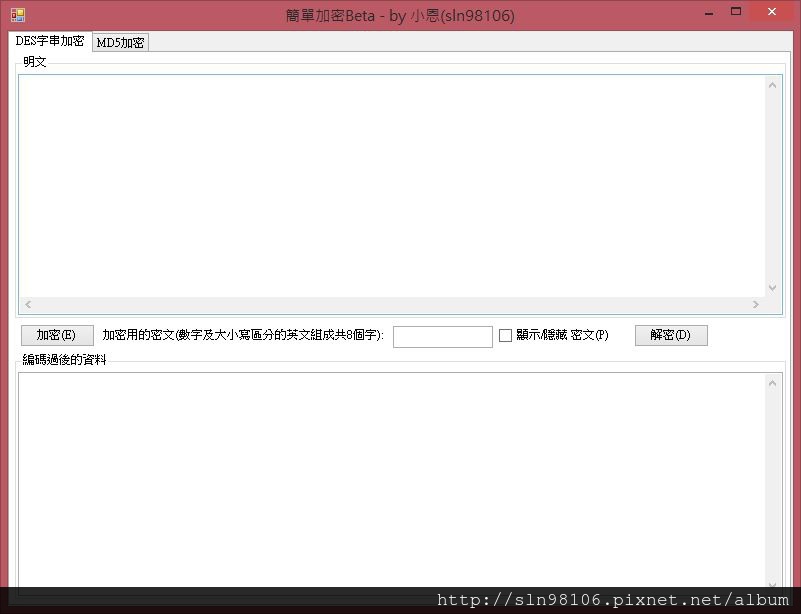The height and width of the screenshot is (614, 801).
Task: Click the application icon in title bar
Action: click(x=18, y=15)
